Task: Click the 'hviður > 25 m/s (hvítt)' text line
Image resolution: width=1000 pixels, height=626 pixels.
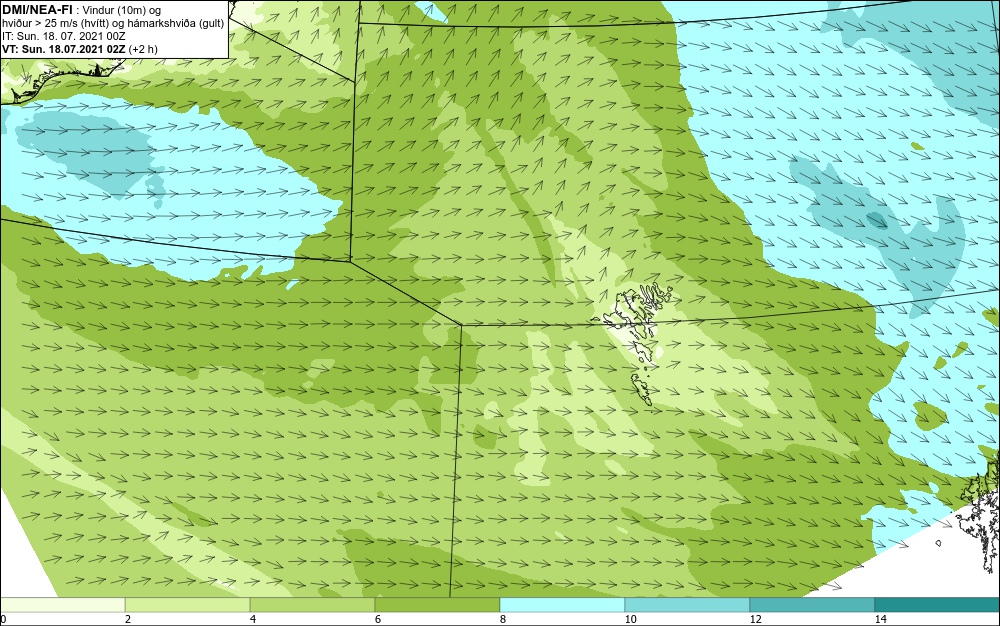Action: click(x=55, y=24)
